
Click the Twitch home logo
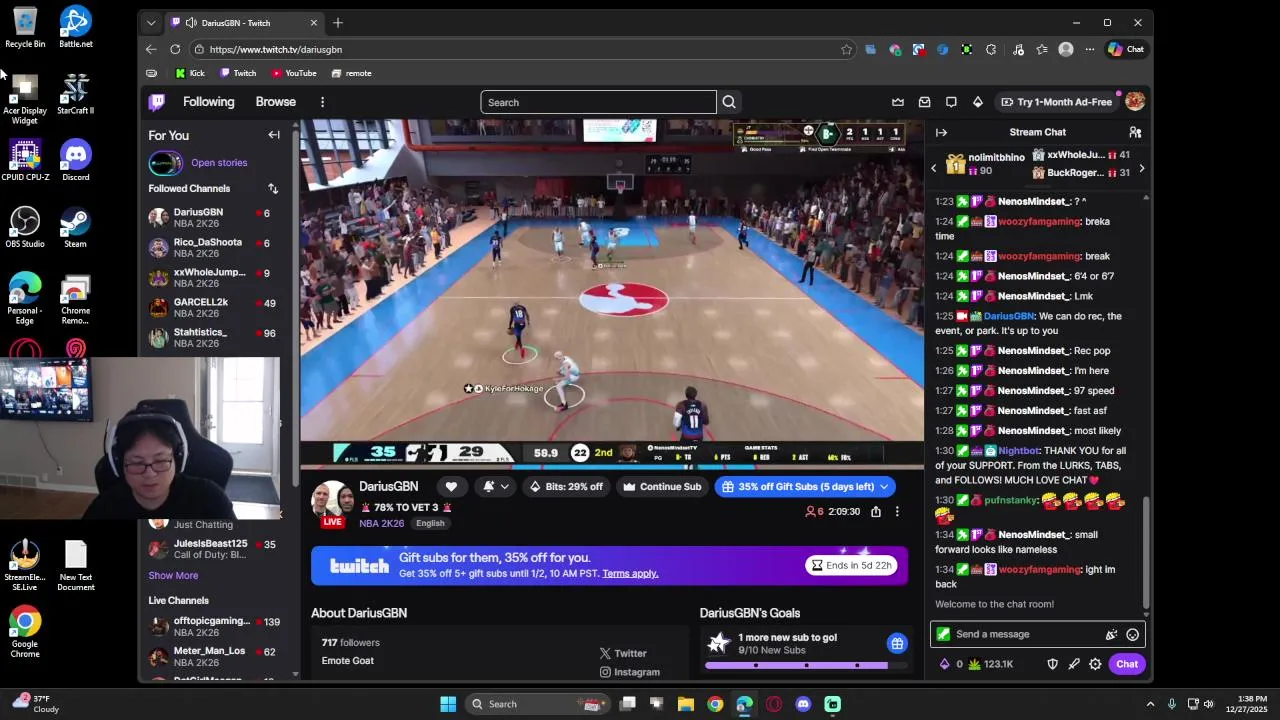[157, 102]
